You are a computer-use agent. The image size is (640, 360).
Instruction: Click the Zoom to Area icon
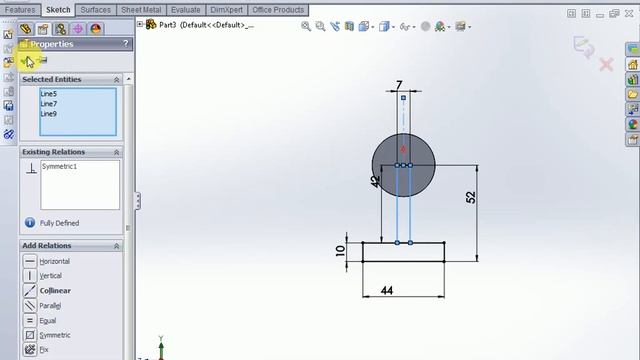pyautogui.click(x=320, y=27)
